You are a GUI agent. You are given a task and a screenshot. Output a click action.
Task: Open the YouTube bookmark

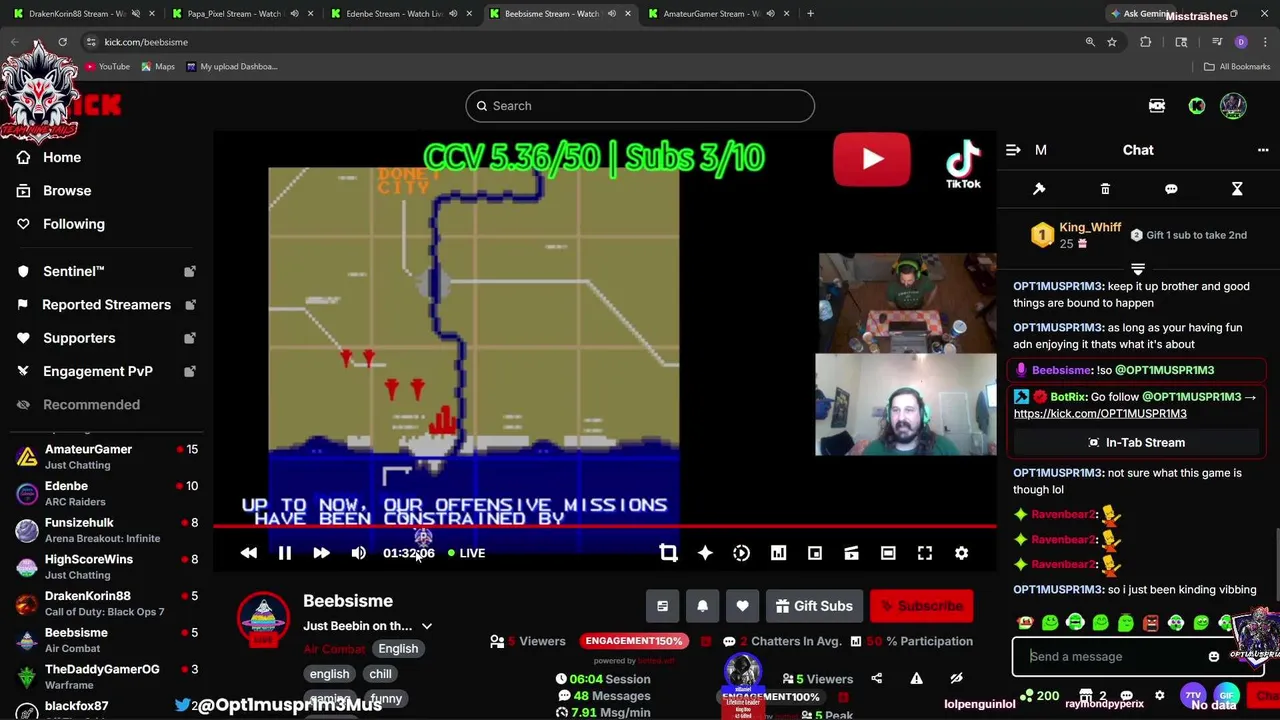point(107,67)
